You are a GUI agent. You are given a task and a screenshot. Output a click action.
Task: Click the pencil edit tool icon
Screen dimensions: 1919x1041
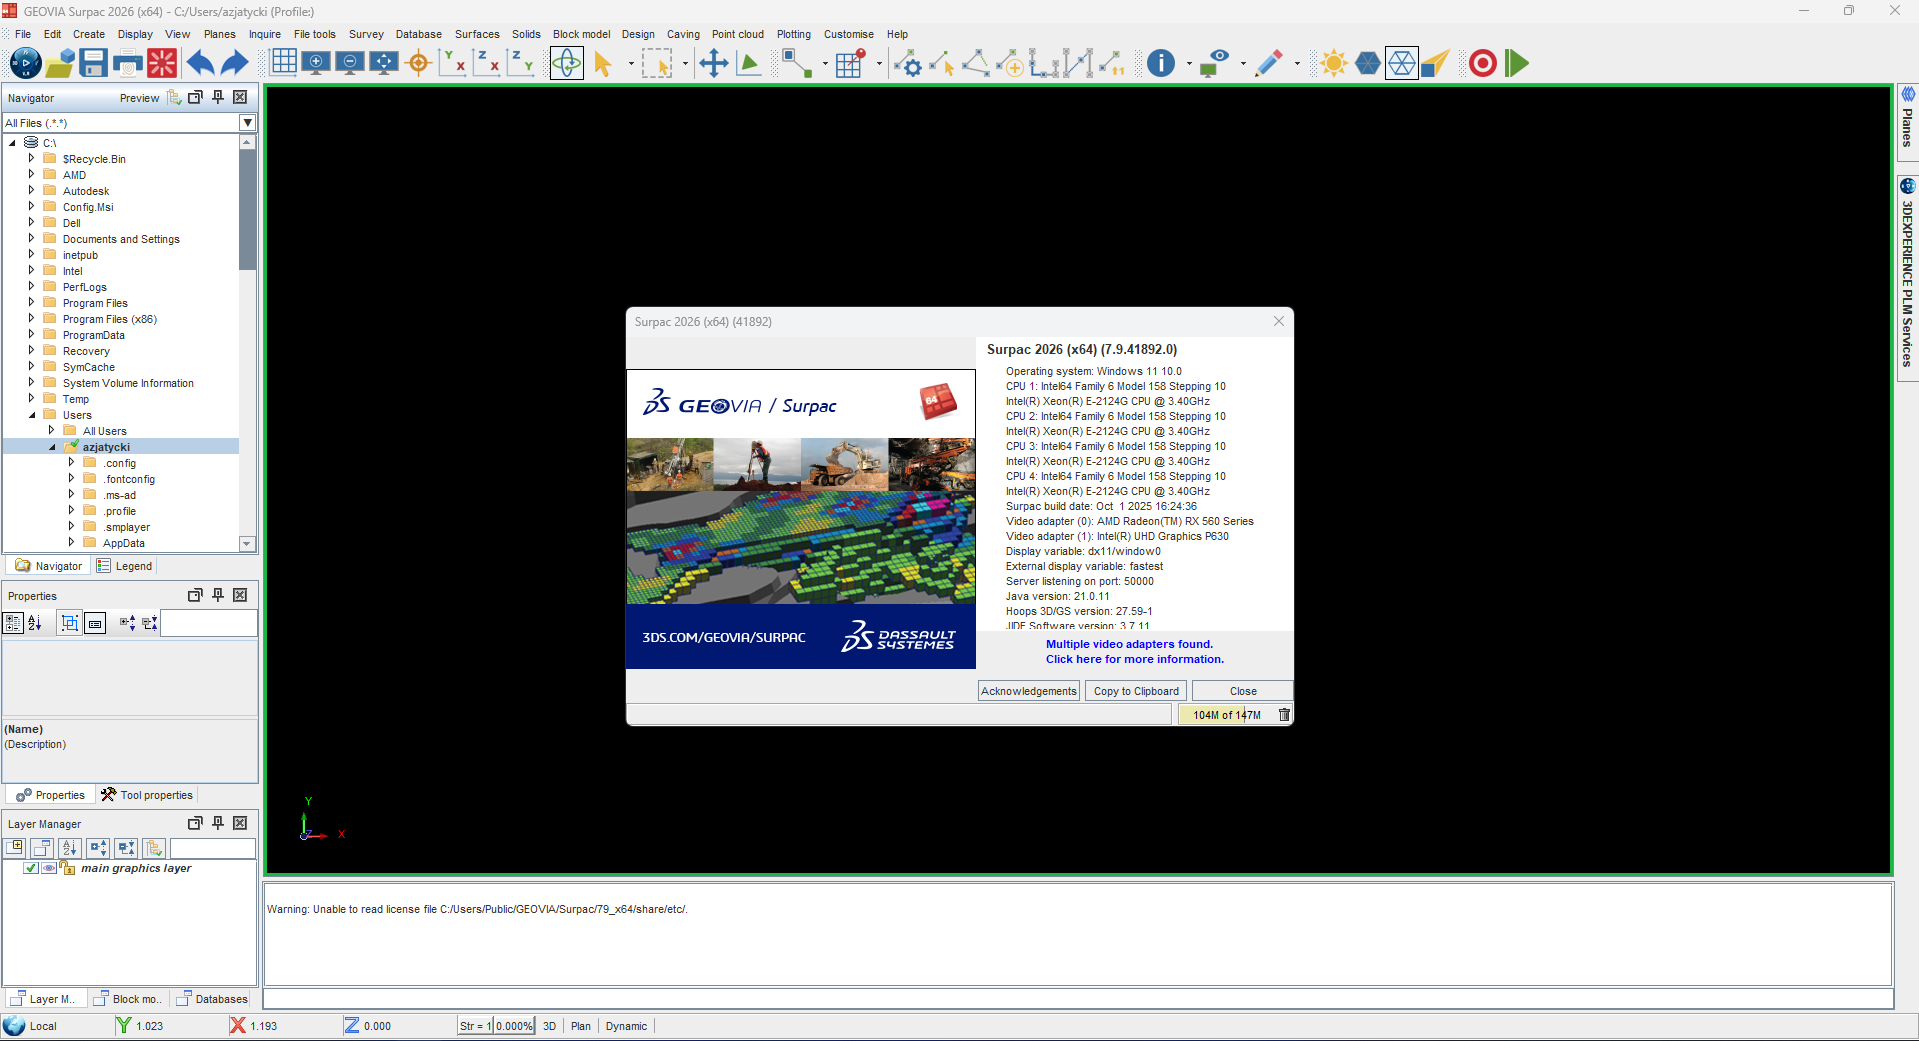coord(1269,63)
